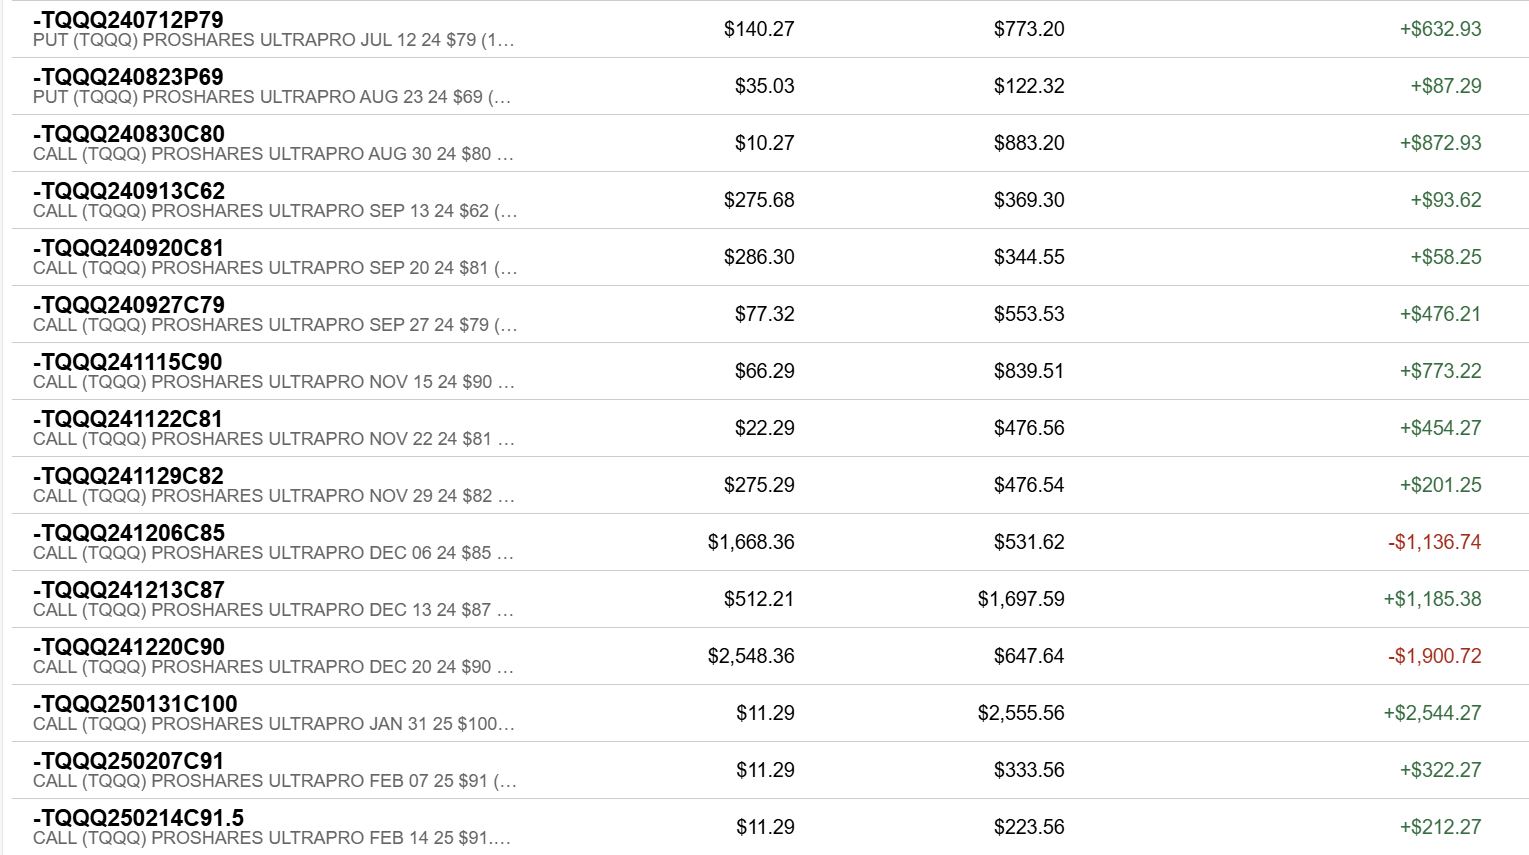Click the -TQQQ240920C81 ticker
Screen dimensions: 1529x855
[128, 248]
